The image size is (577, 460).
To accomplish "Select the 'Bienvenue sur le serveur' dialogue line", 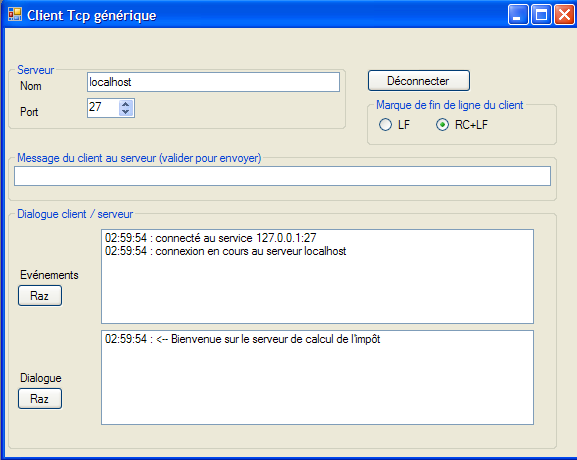I will [x=243, y=339].
